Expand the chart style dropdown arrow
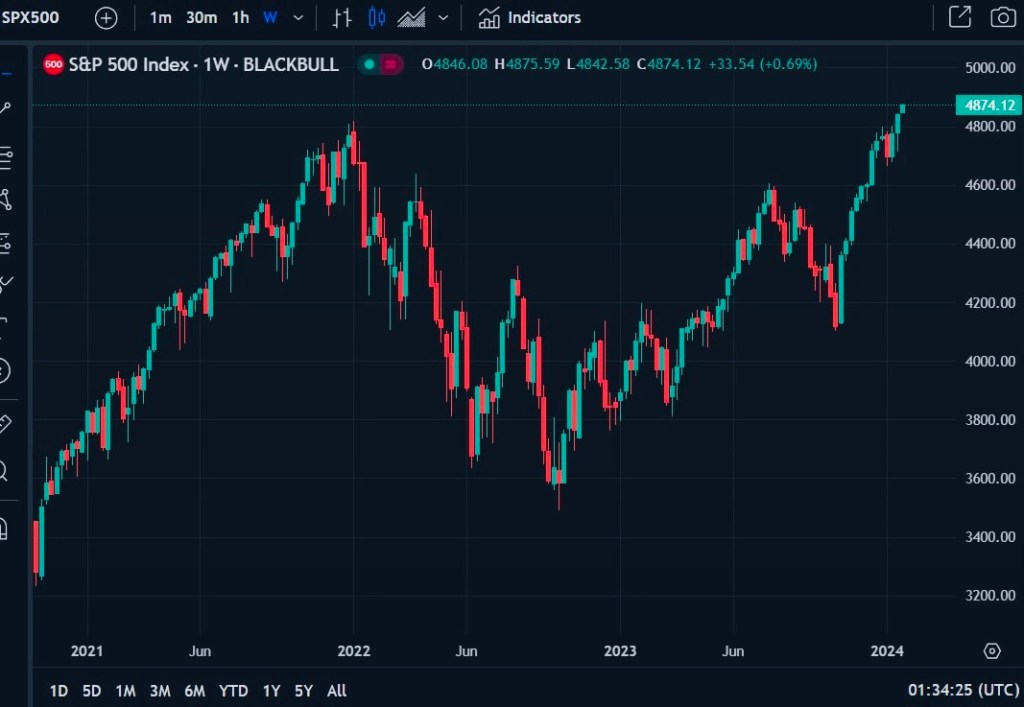This screenshot has width=1024, height=707. (443, 18)
